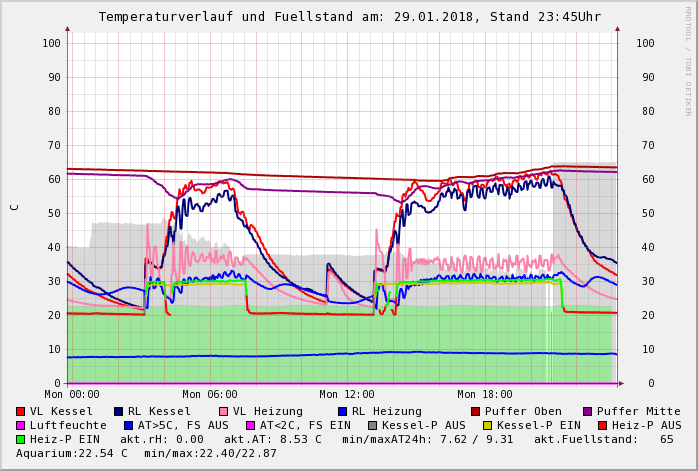Screen dimensions: 698x471
Task: Click the AT<2C, FS EIN swatch
Action: click(251, 425)
